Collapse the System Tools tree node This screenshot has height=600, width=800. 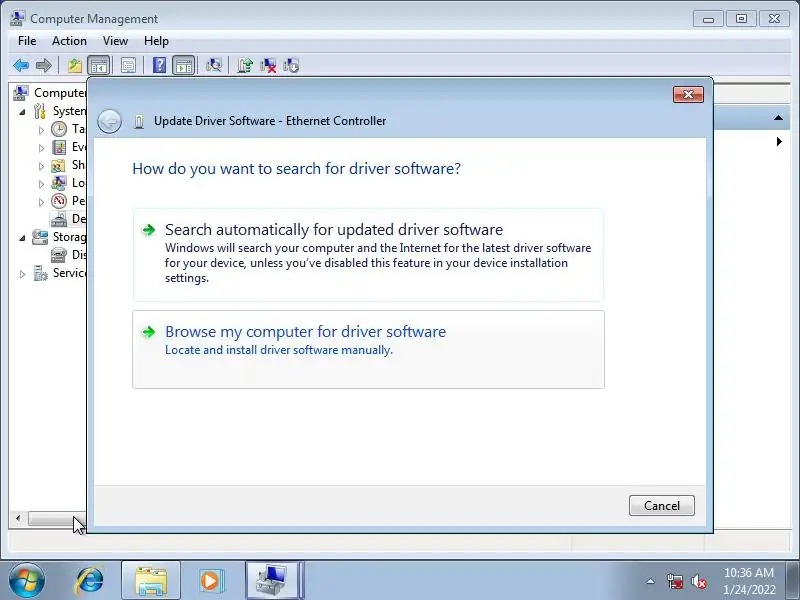(22, 112)
